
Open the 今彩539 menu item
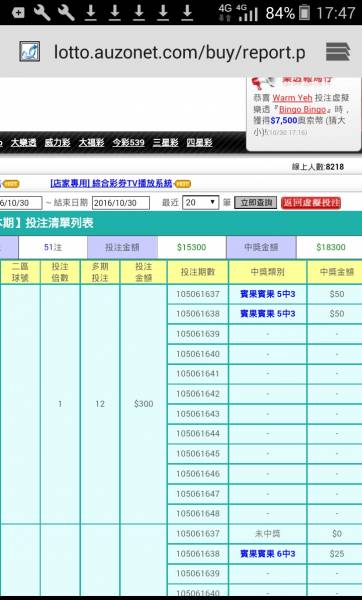point(129,143)
